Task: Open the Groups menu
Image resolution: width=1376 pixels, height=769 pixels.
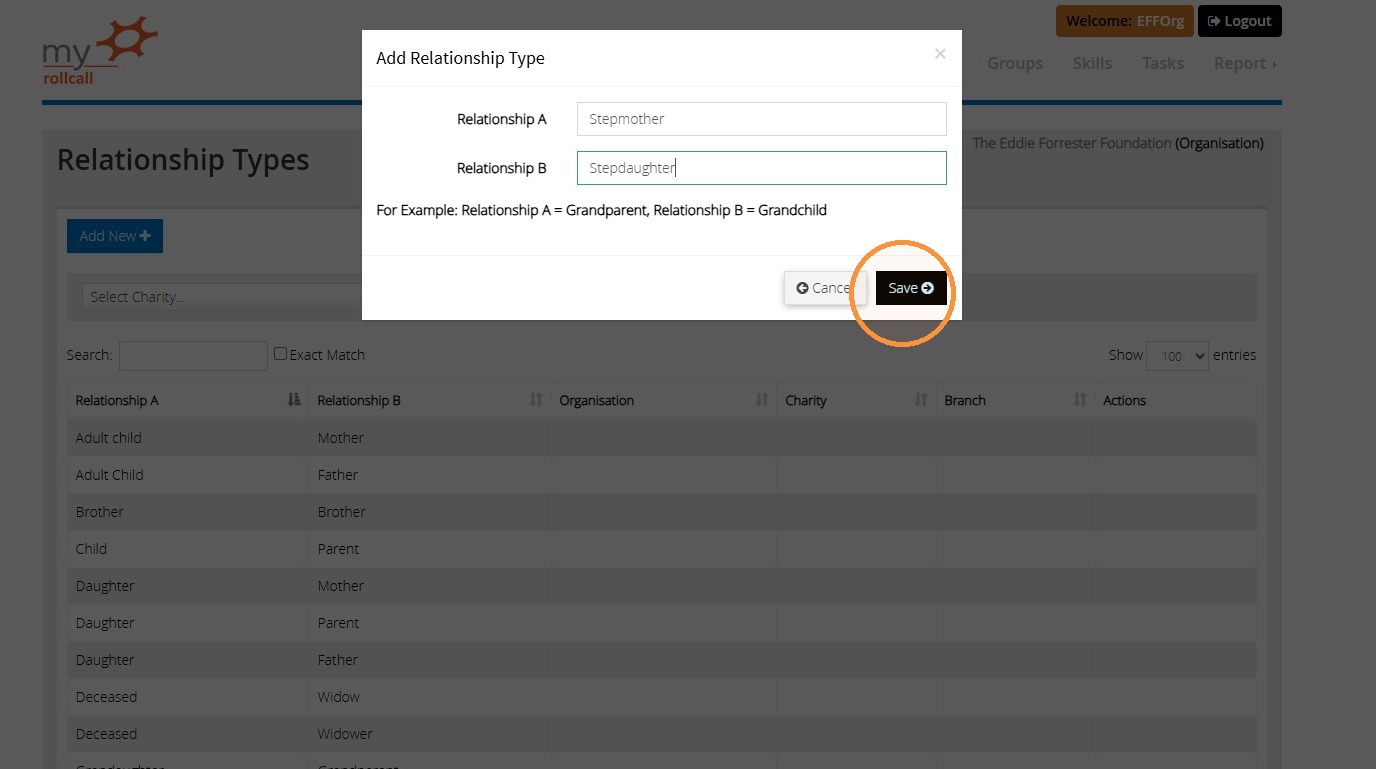Action: click(x=1015, y=63)
